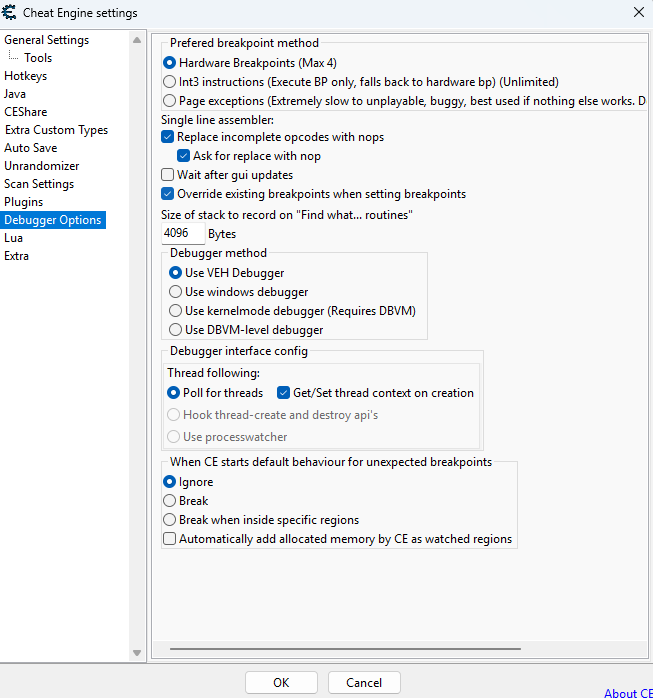This screenshot has width=653, height=698.
Task: Open Auto Save settings
Action: pos(31,148)
